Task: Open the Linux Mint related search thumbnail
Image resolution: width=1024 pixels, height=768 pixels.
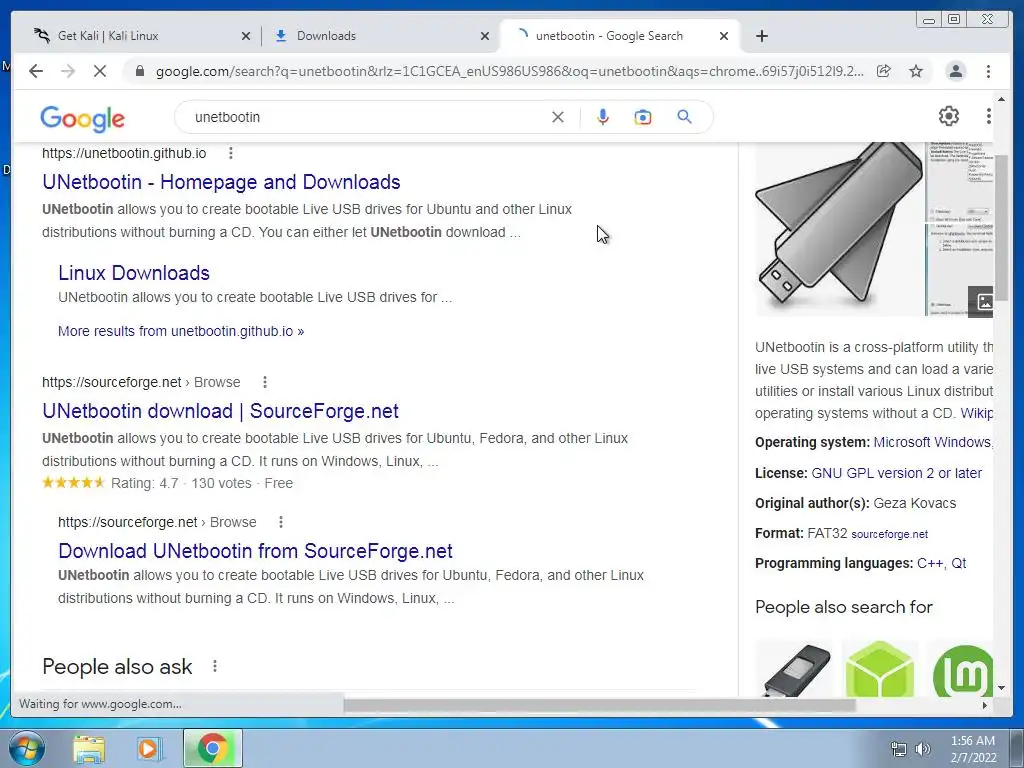Action: pyautogui.click(x=961, y=669)
